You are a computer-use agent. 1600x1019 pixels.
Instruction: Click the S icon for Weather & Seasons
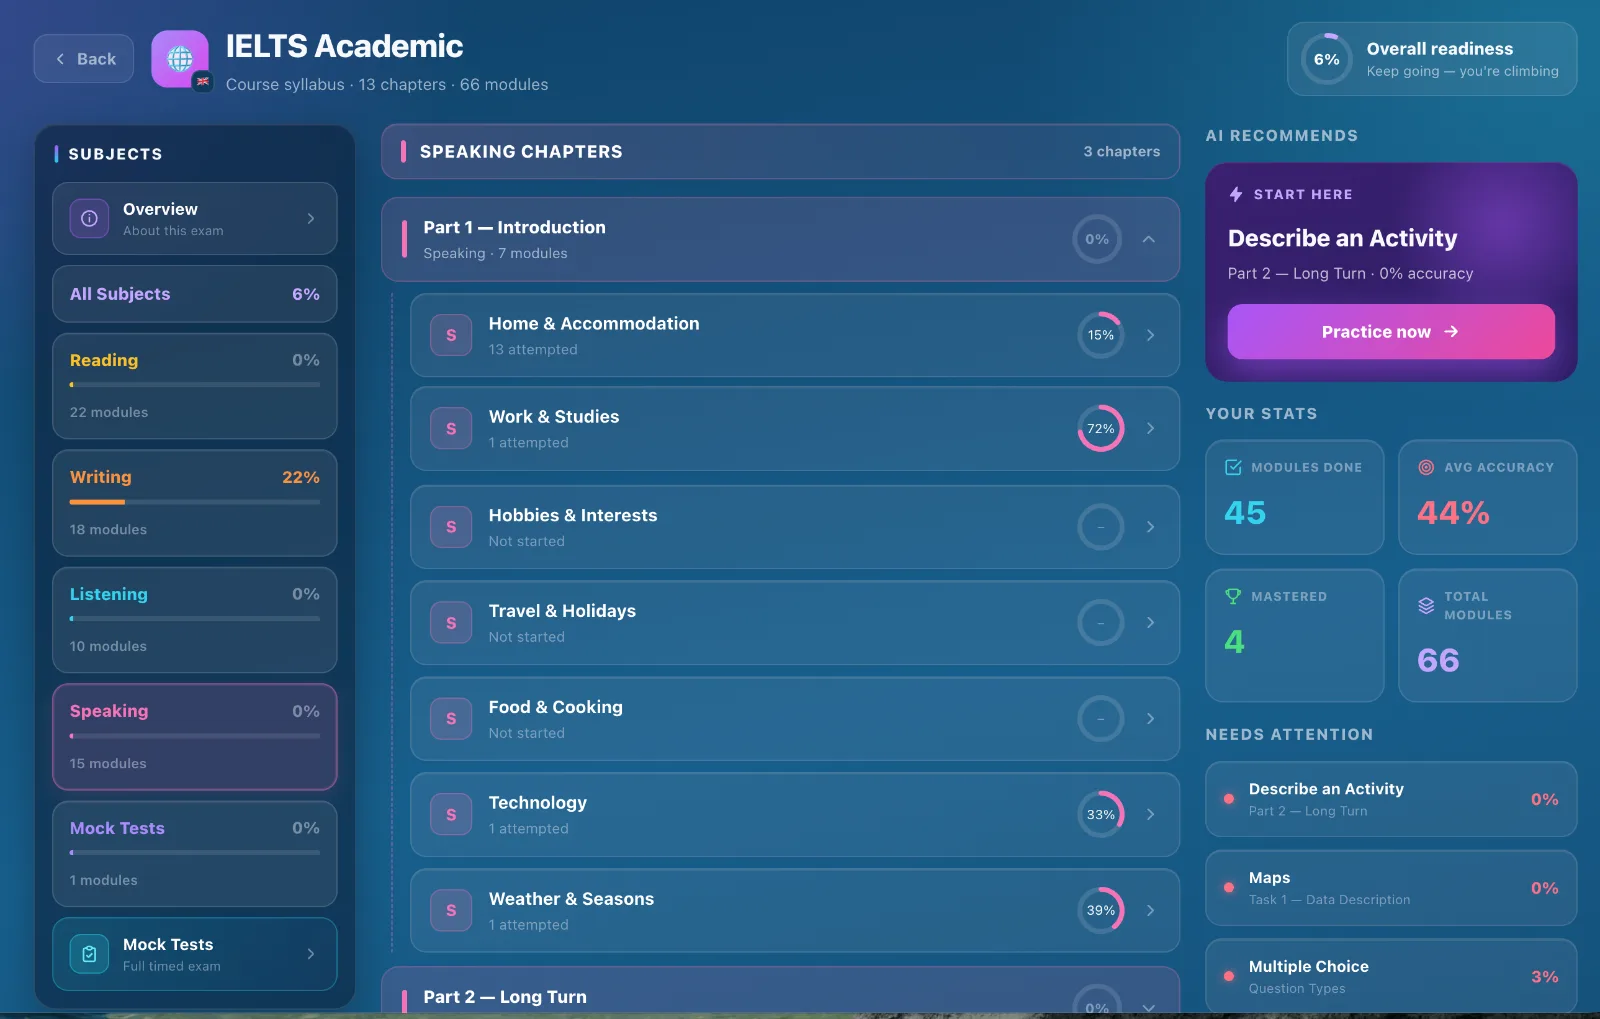451,910
